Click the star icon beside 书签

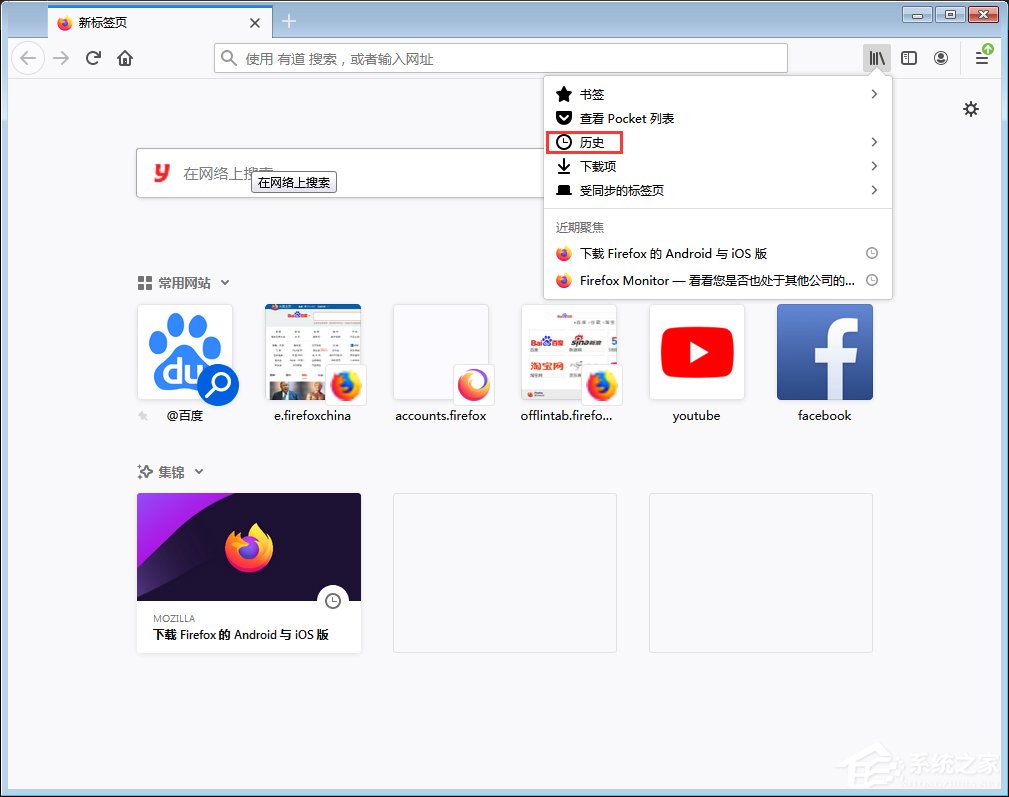pos(564,94)
